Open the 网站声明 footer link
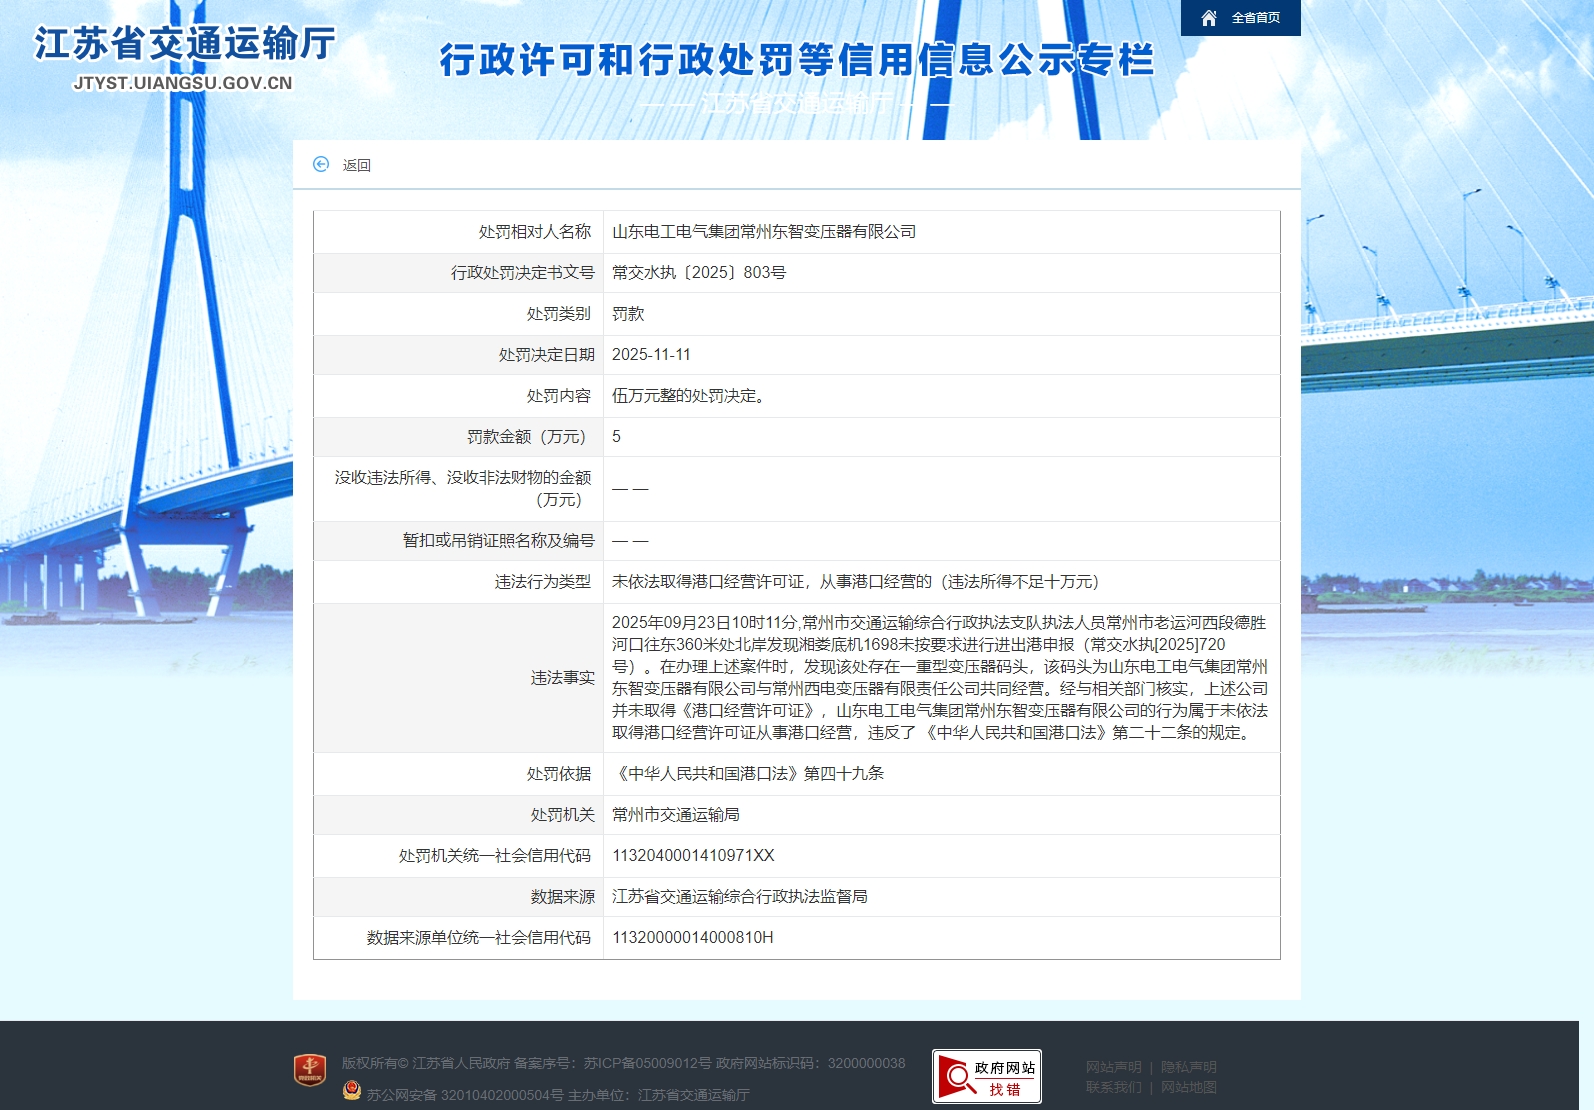The image size is (1594, 1110). (x=1113, y=1067)
